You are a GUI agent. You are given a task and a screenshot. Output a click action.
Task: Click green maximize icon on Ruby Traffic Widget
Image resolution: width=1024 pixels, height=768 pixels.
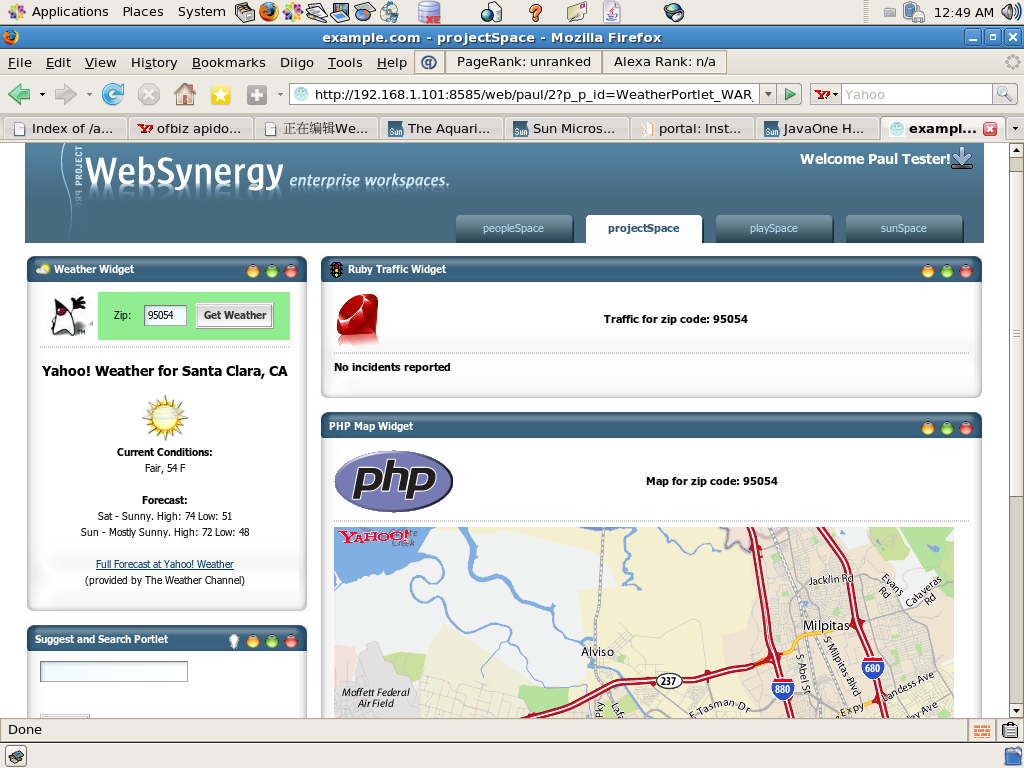[946, 270]
